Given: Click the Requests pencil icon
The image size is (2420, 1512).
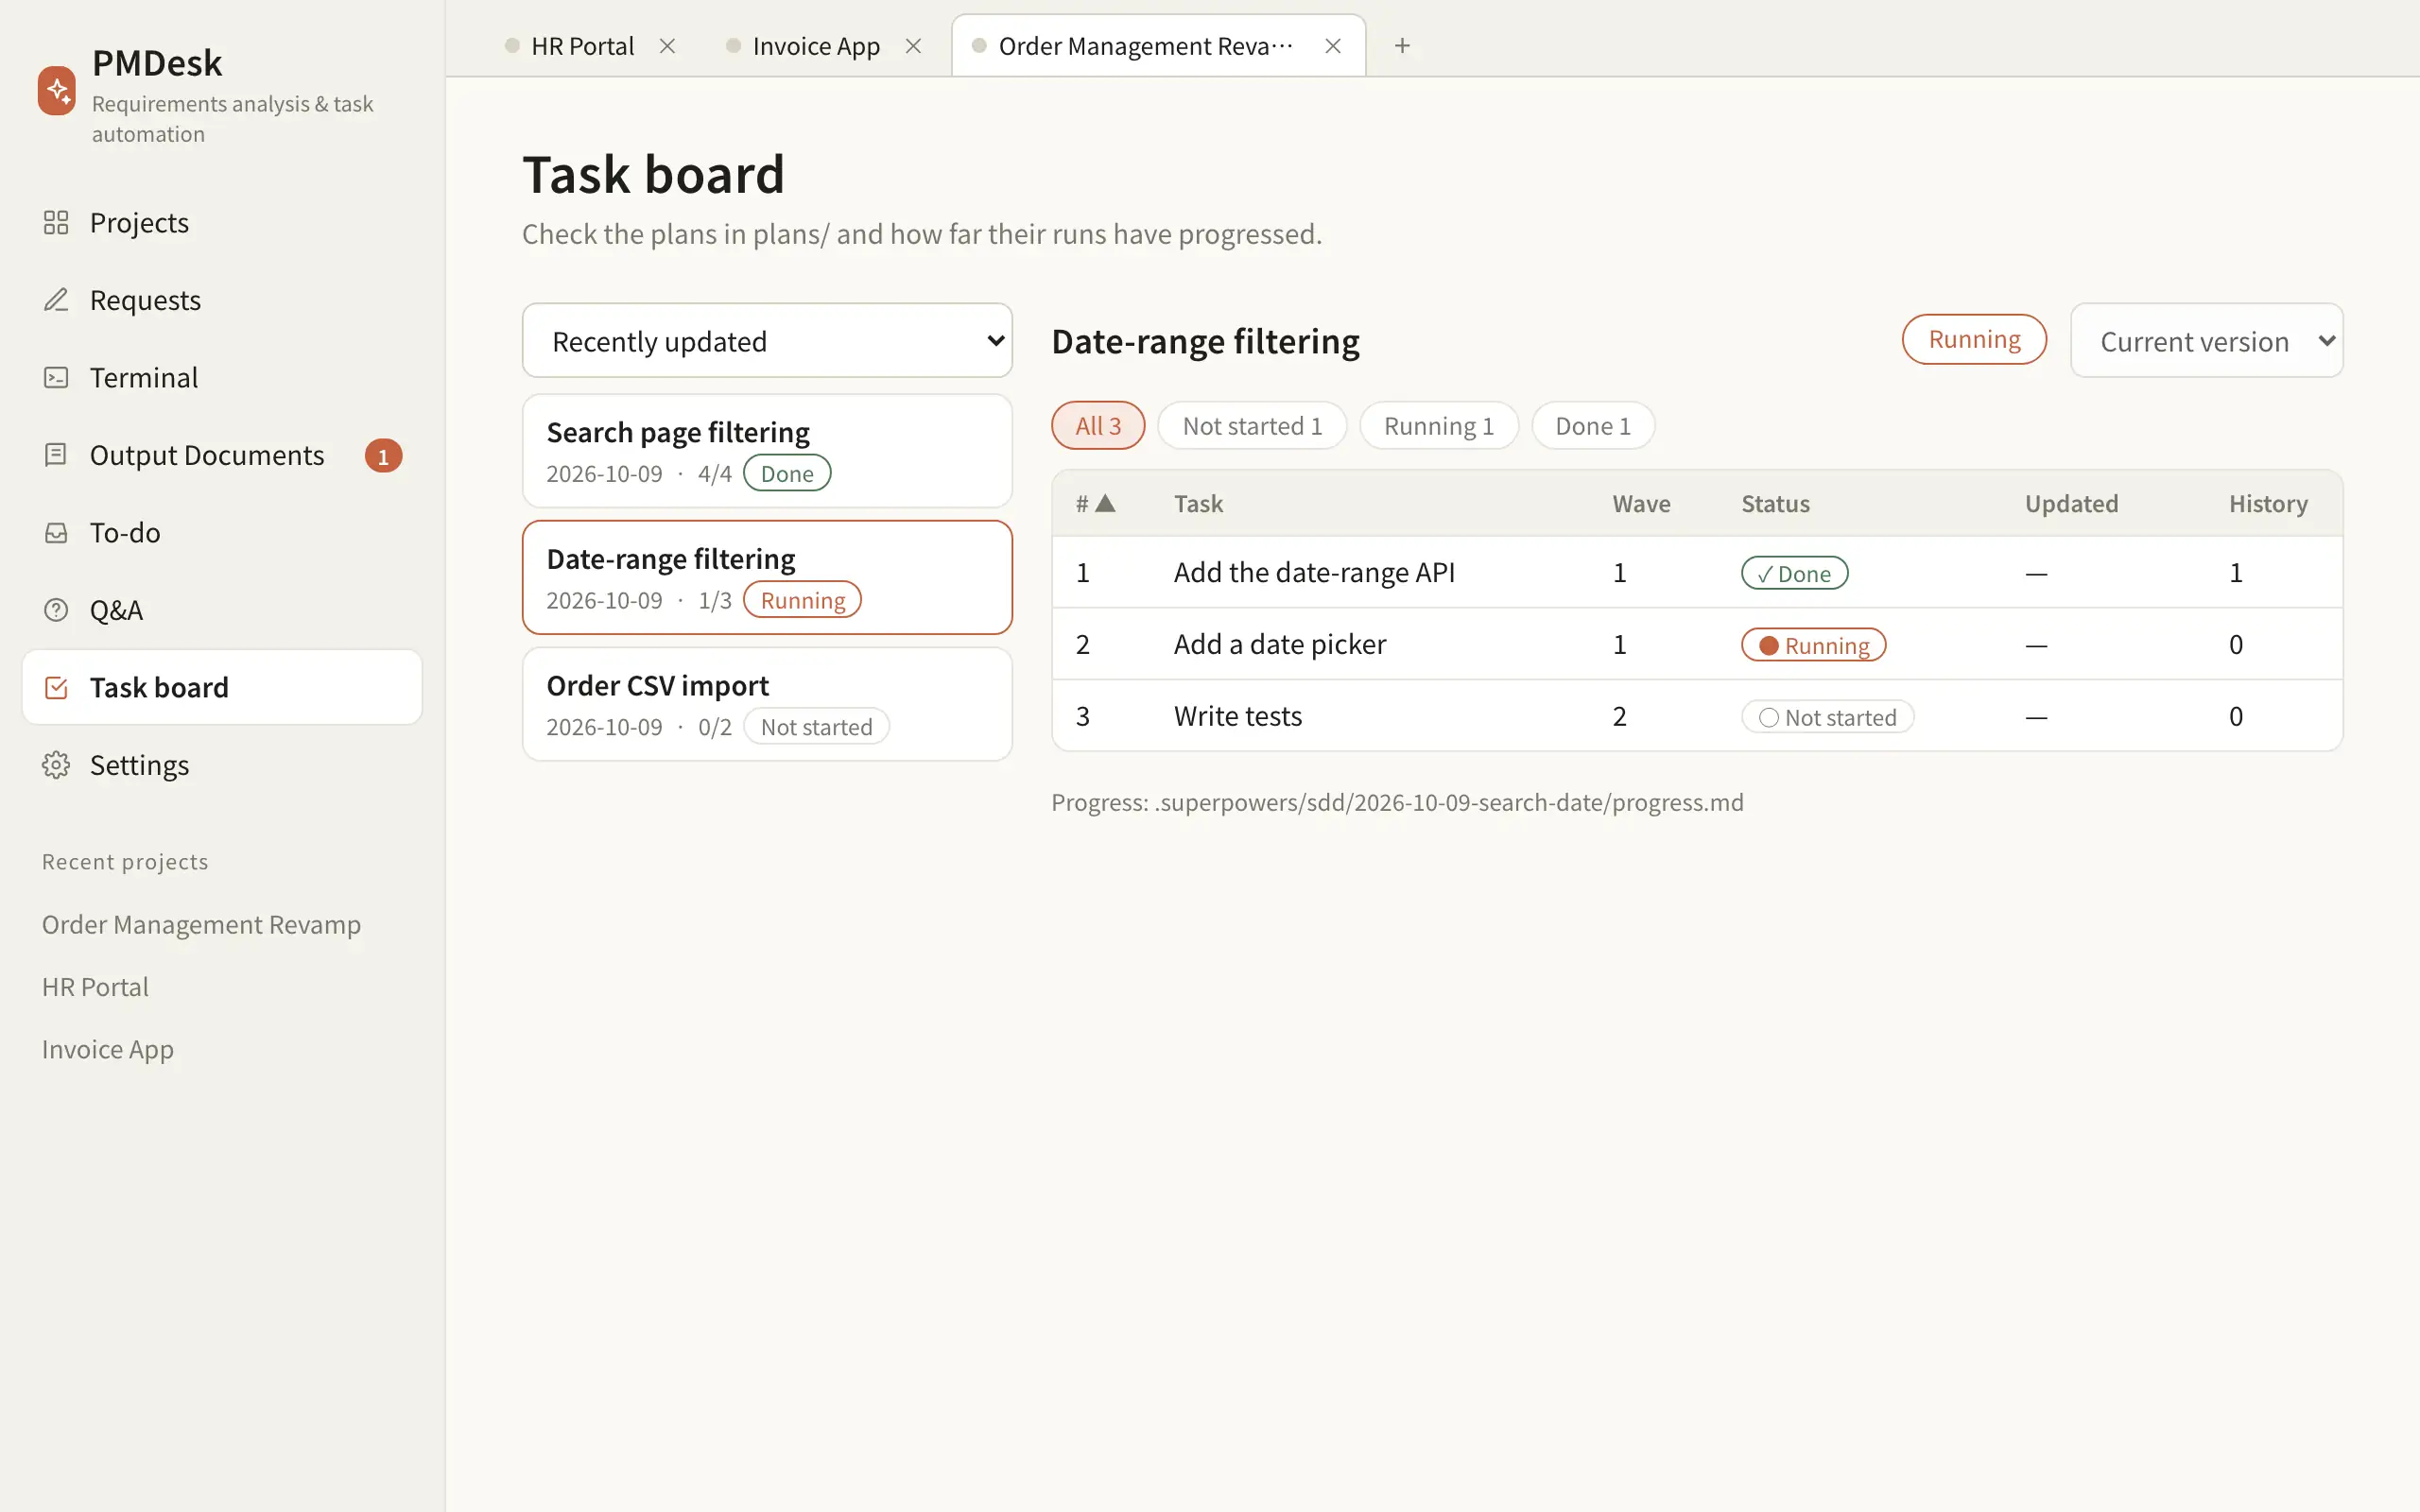Looking at the screenshot, I should (x=56, y=300).
